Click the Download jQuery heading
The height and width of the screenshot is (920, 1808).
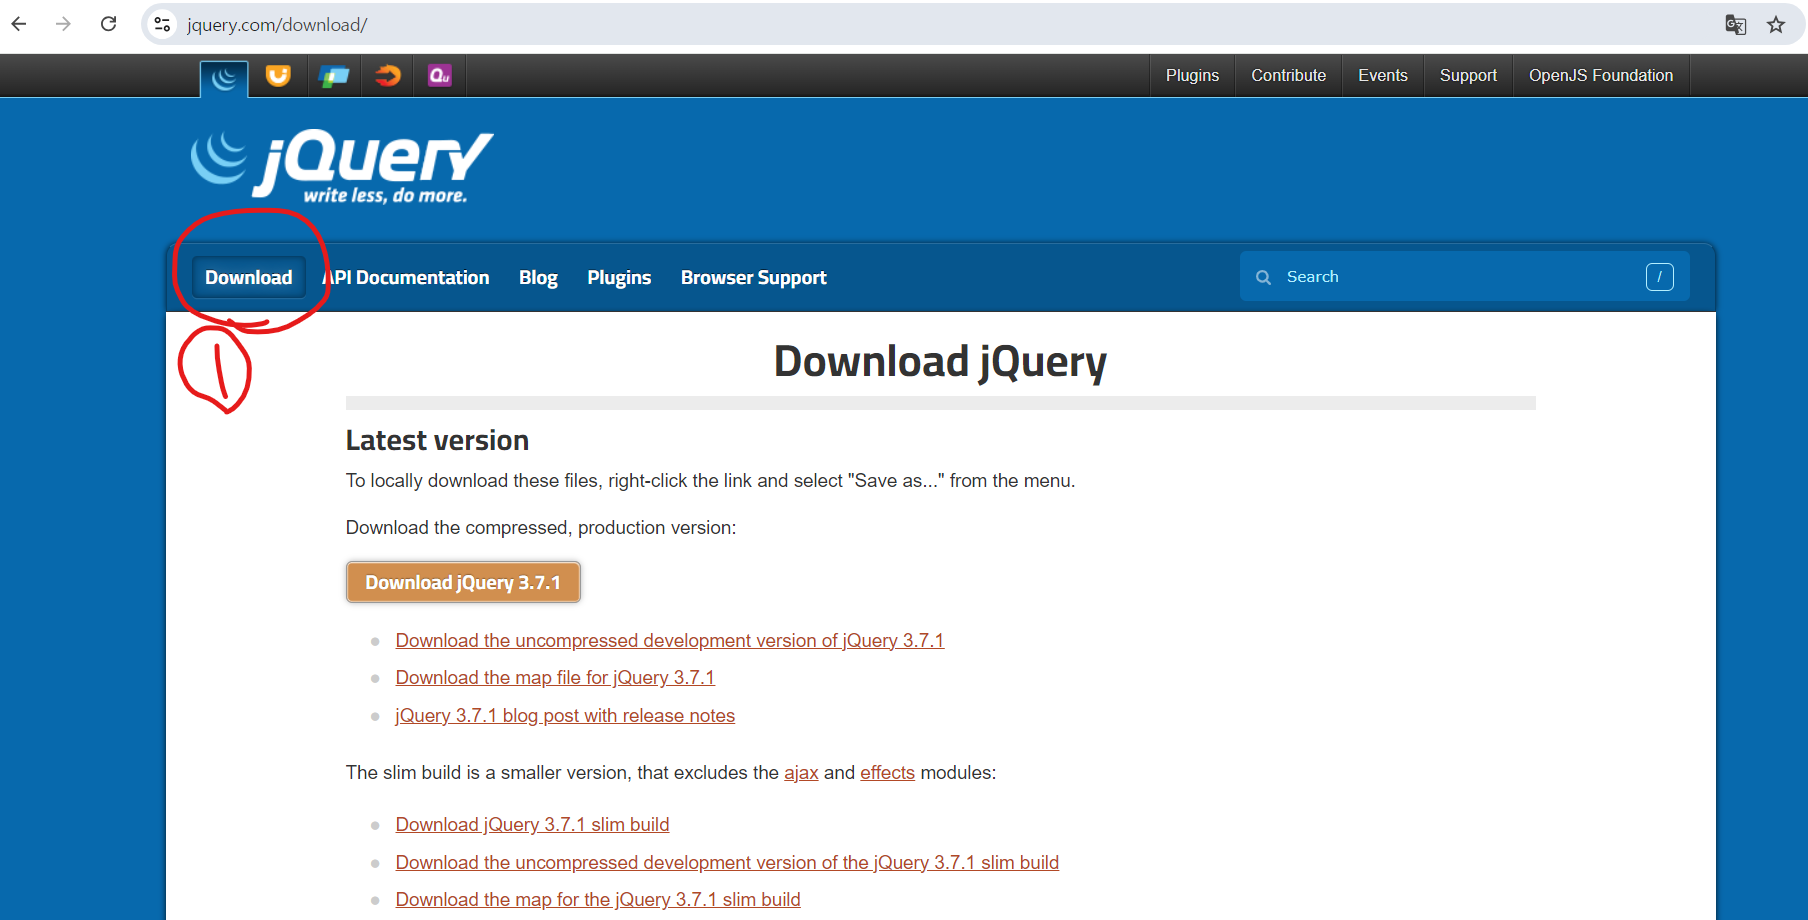(x=940, y=362)
